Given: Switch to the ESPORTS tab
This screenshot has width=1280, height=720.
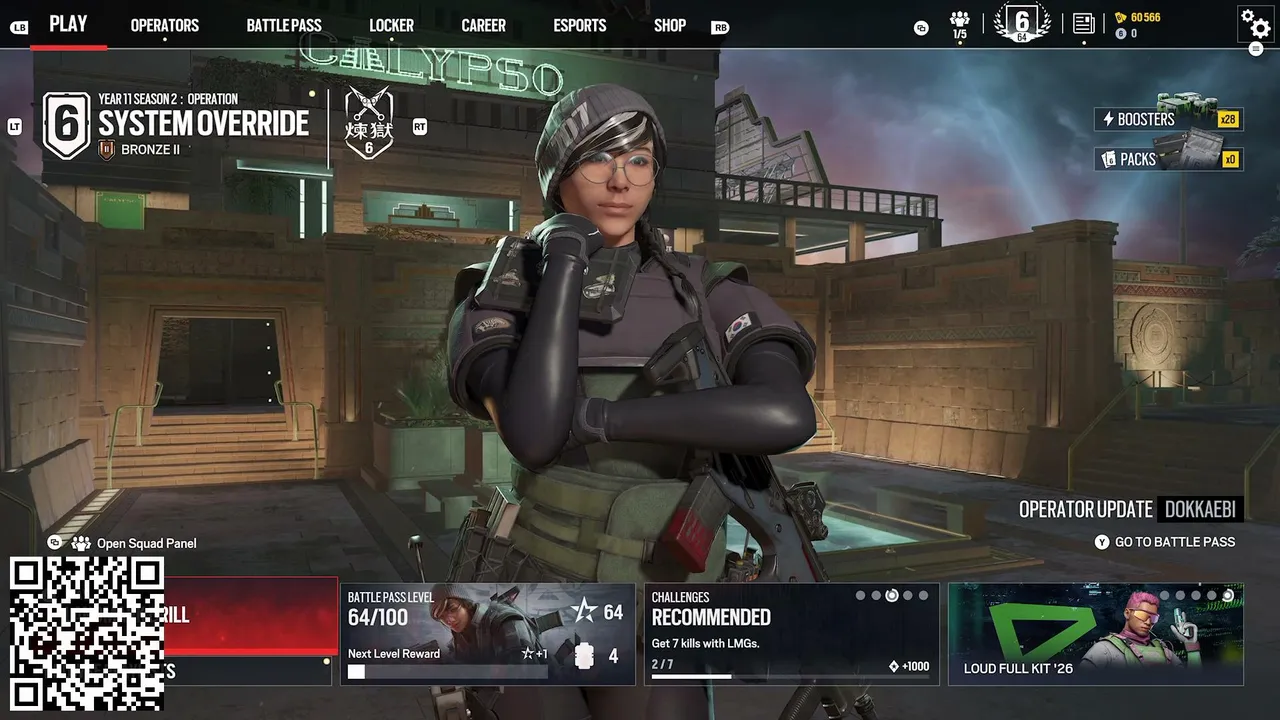Looking at the screenshot, I should click(x=580, y=26).
